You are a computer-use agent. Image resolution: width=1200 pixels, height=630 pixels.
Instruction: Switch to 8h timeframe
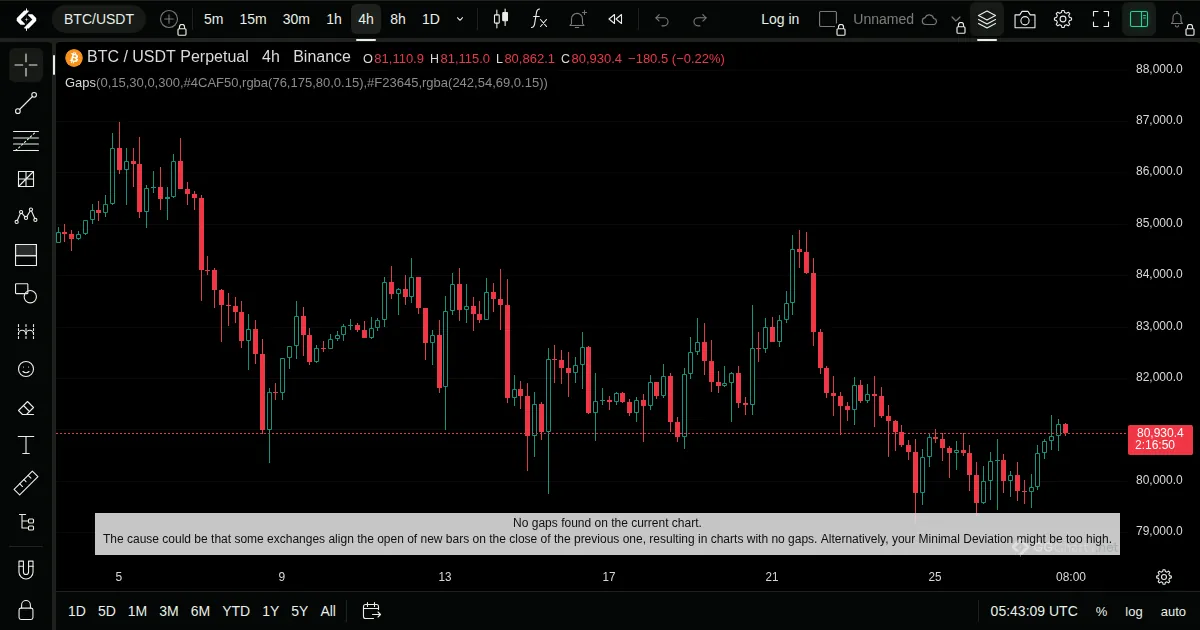tap(398, 19)
